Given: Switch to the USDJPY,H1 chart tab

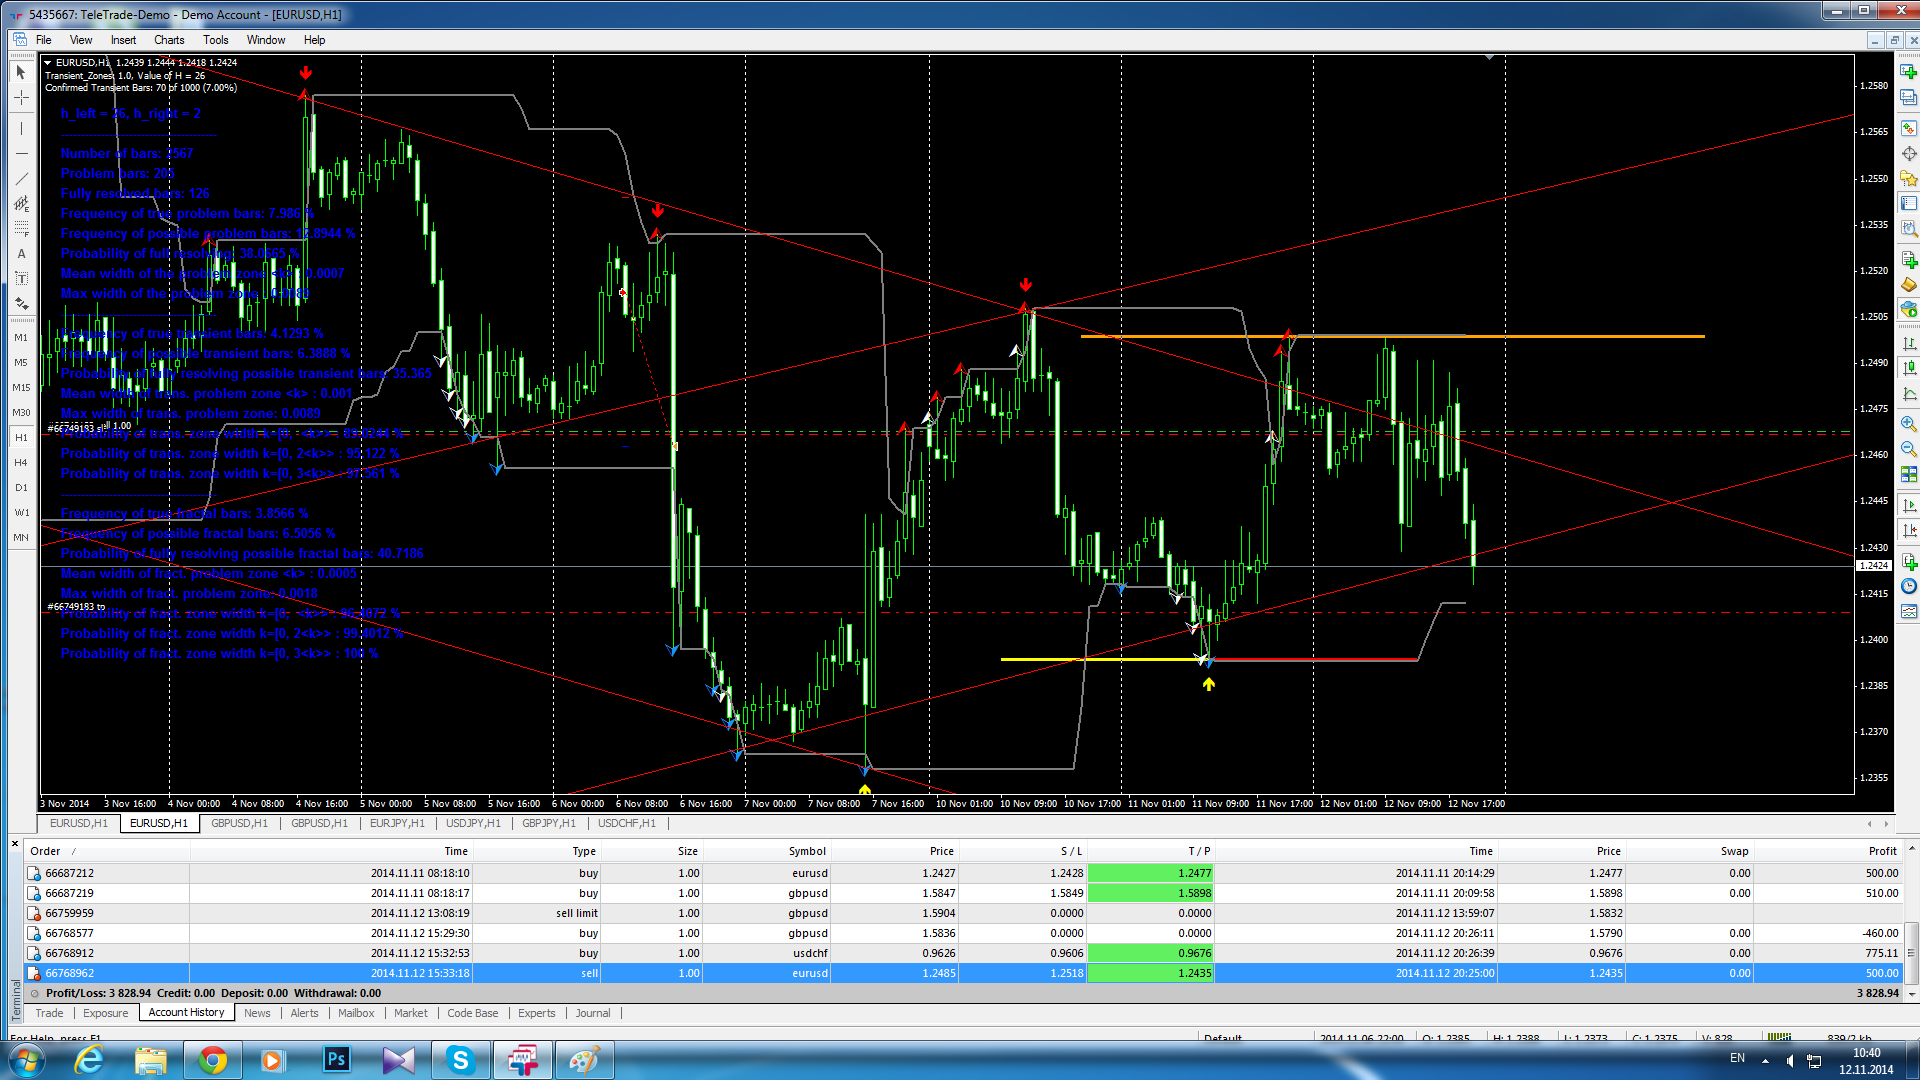Looking at the screenshot, I should (473, 824).
